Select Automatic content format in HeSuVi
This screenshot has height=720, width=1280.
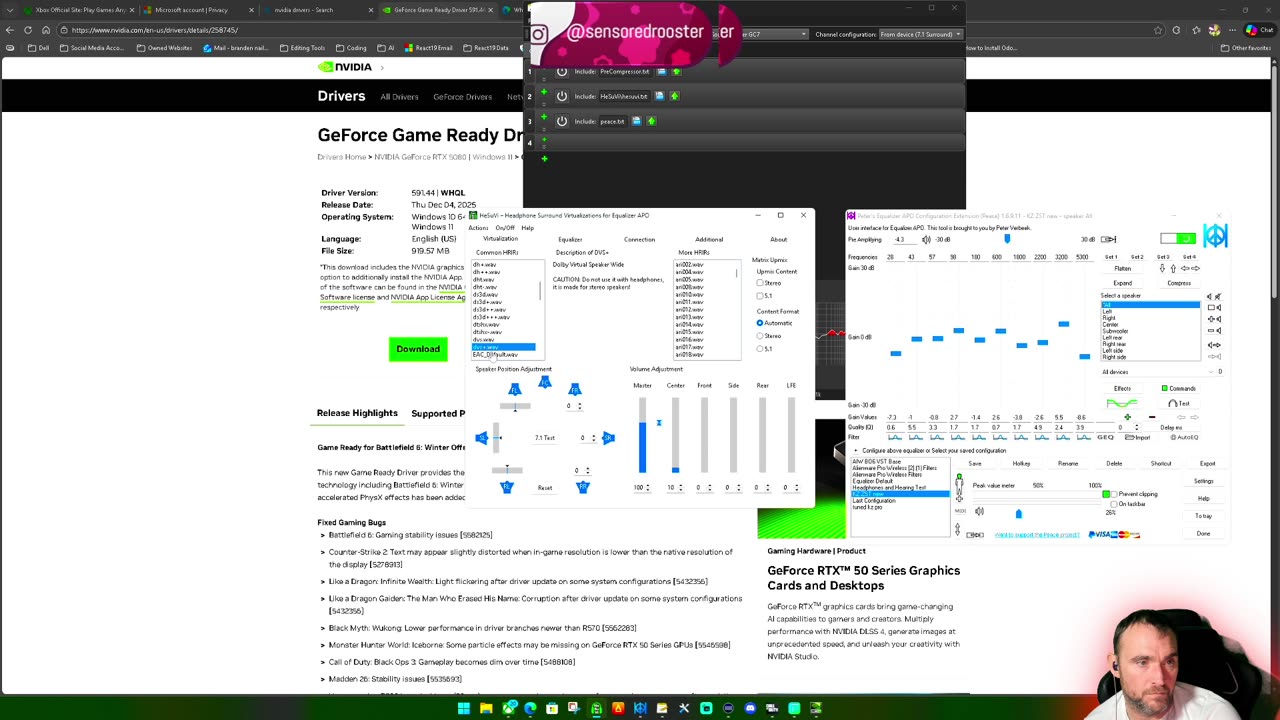point(760,323)
